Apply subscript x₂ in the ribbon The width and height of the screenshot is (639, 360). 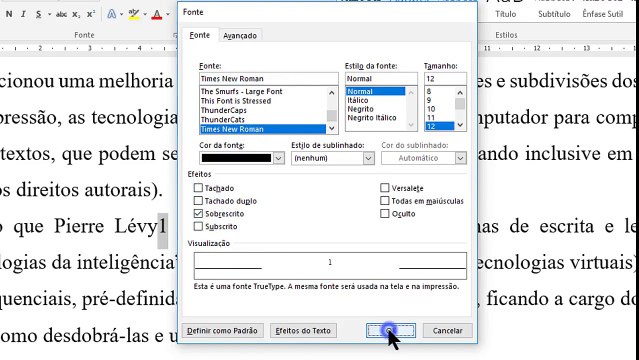[x=76, y=14]
